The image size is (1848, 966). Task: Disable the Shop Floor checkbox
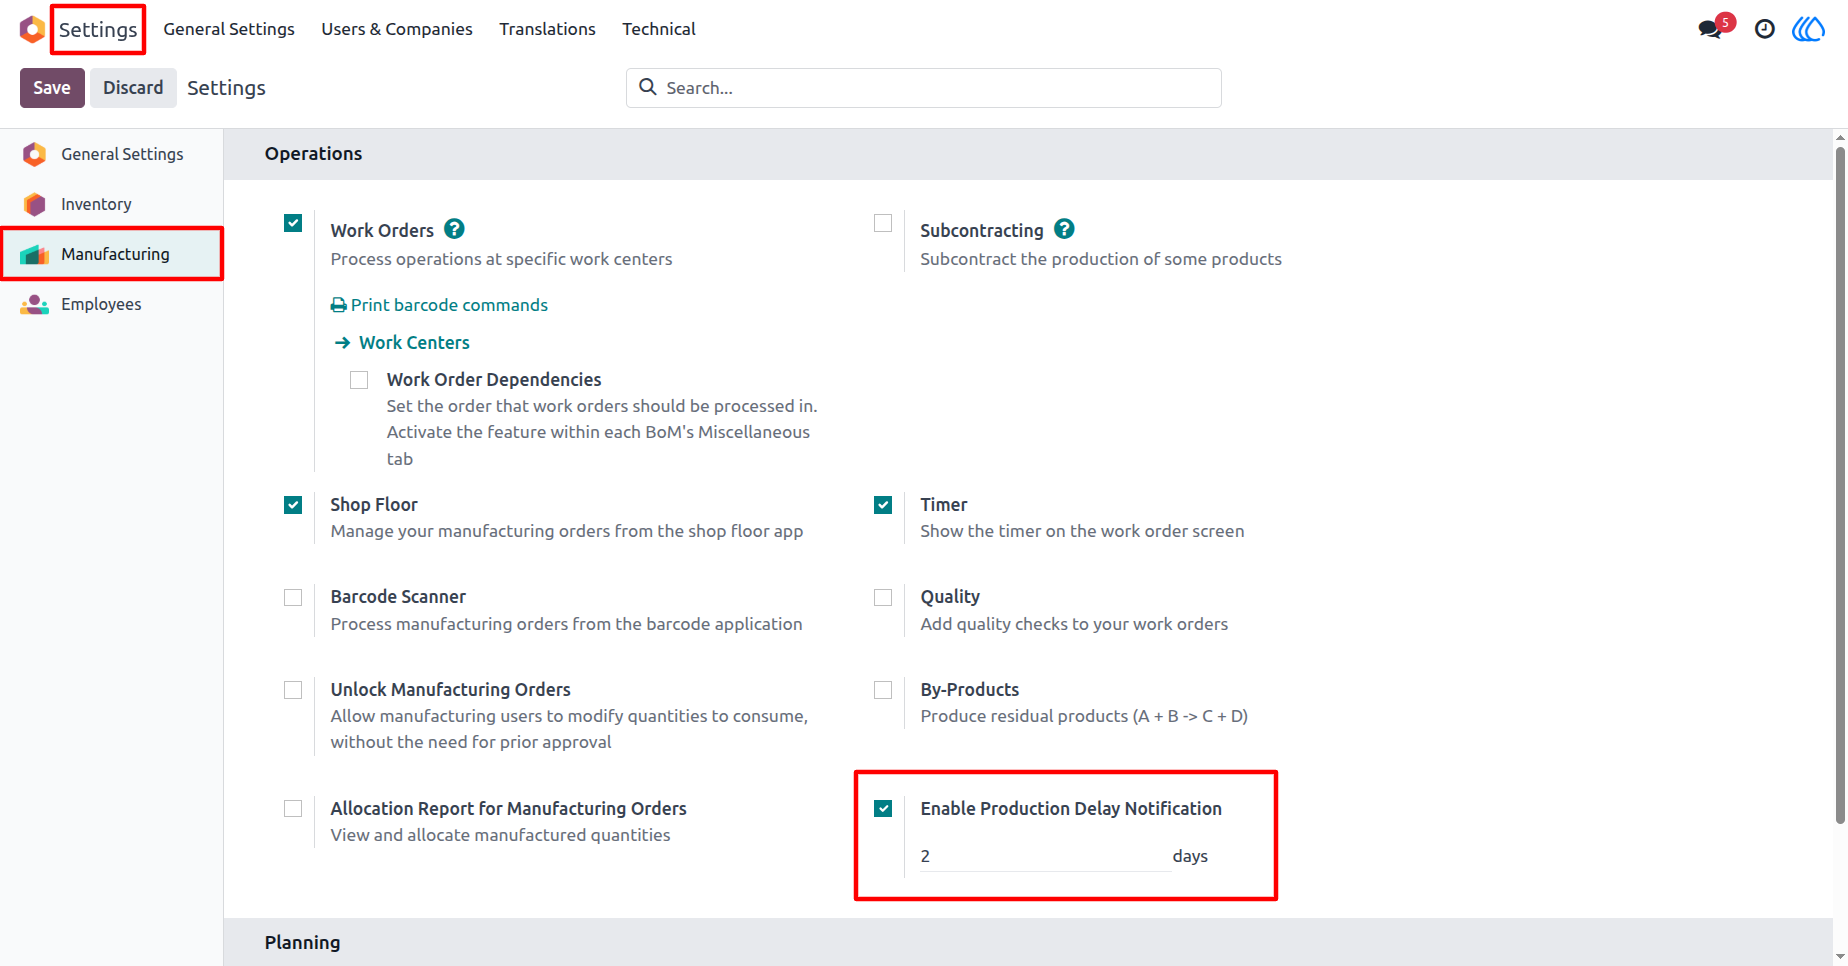click(x=293, y=505)
